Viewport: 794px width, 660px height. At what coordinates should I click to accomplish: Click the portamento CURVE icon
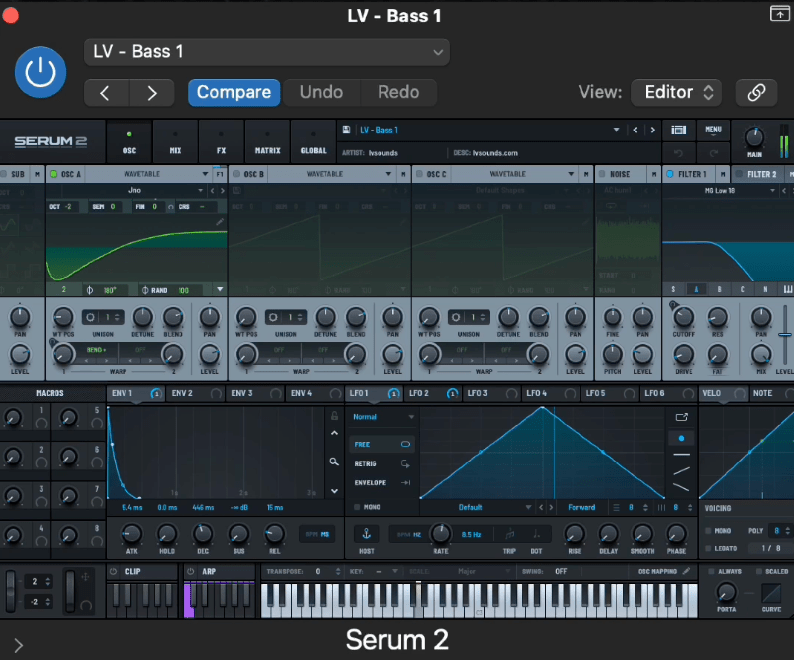click(771, 592)
